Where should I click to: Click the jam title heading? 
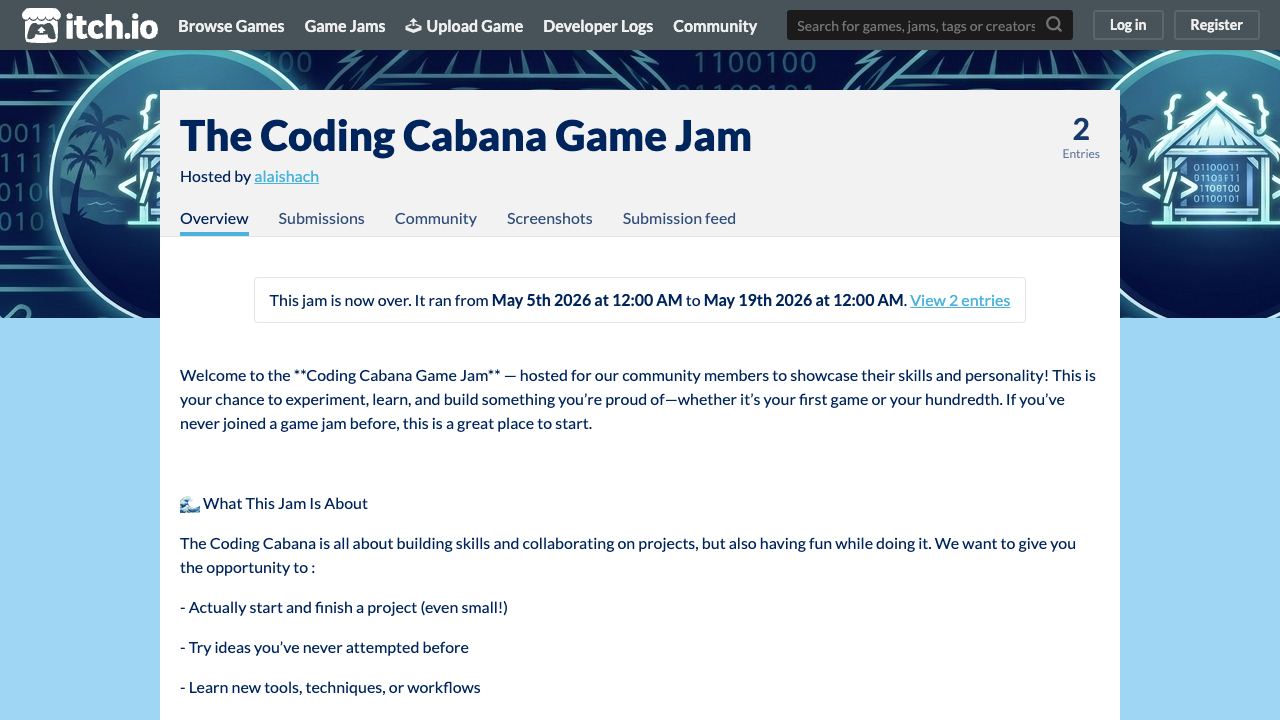(x=465, y=136)
